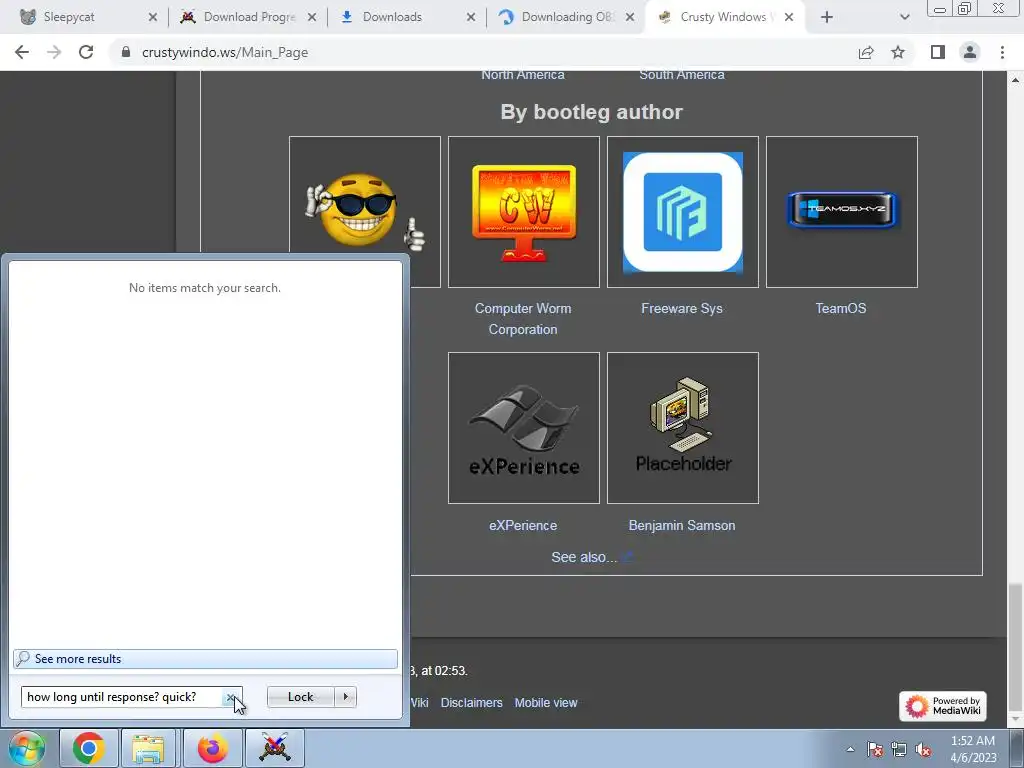
Task: Follow the Benjamin Samson link
Action: coord(682,525)
